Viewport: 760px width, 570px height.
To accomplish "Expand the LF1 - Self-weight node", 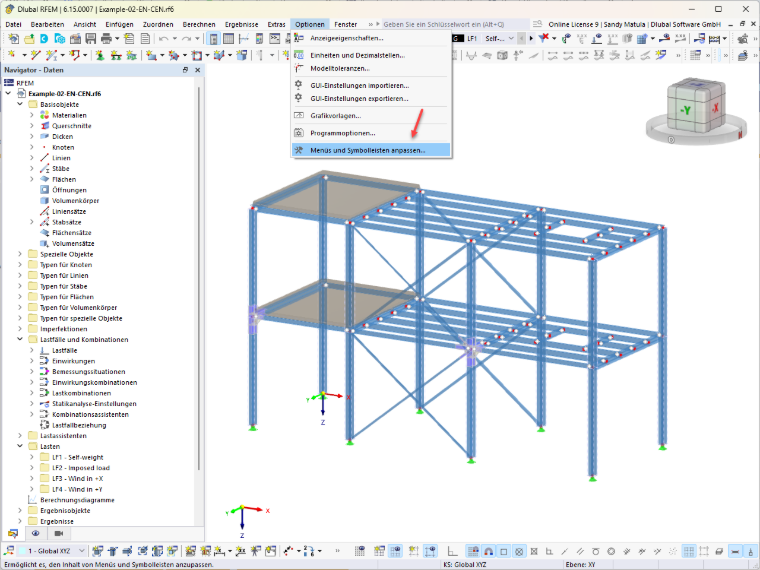I will click(x=32, y=457).
